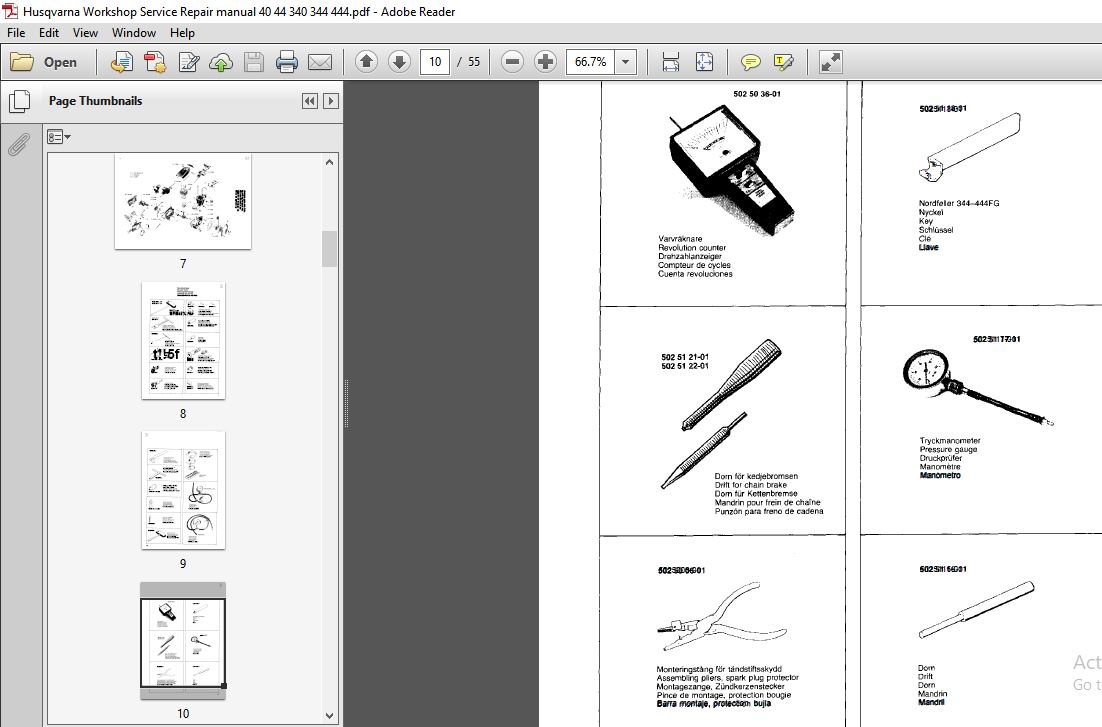Select the page 7 thumbnail
Image resolution: width=1102 pixels, height=727 pixels.
click(183, 202)
